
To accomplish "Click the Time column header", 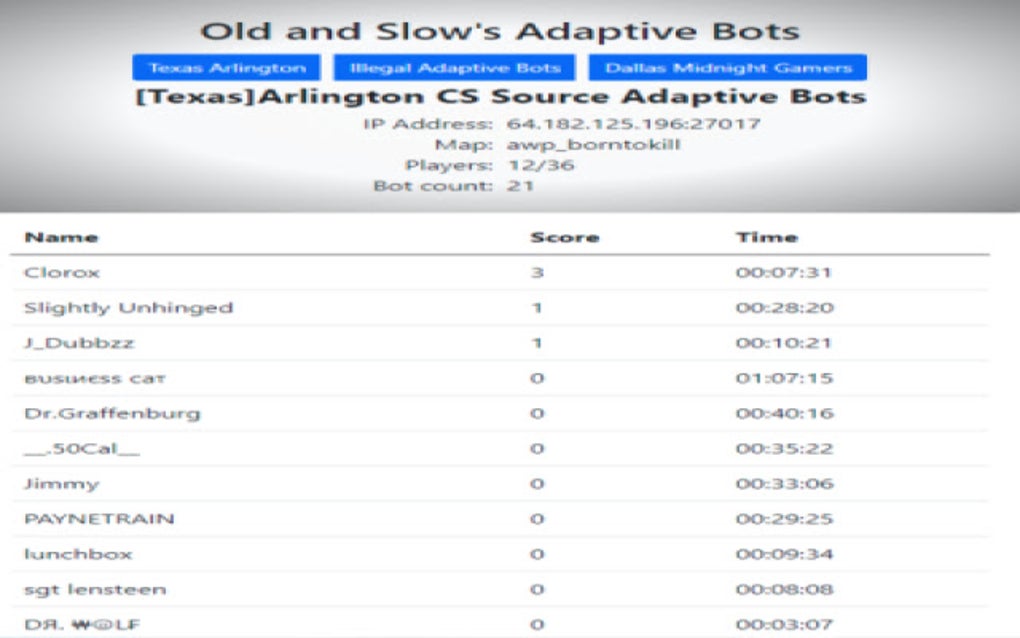I will [767, 237].
